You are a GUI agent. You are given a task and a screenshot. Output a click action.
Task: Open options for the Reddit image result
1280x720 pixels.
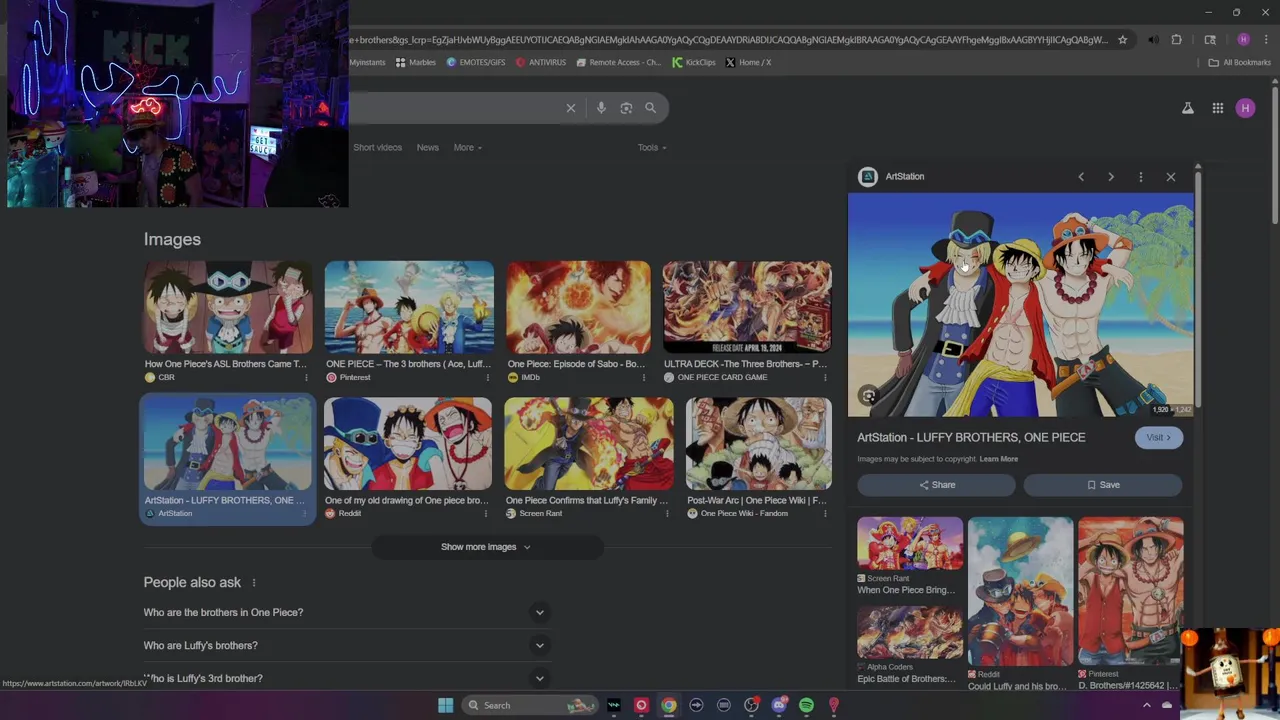(487, 514)
